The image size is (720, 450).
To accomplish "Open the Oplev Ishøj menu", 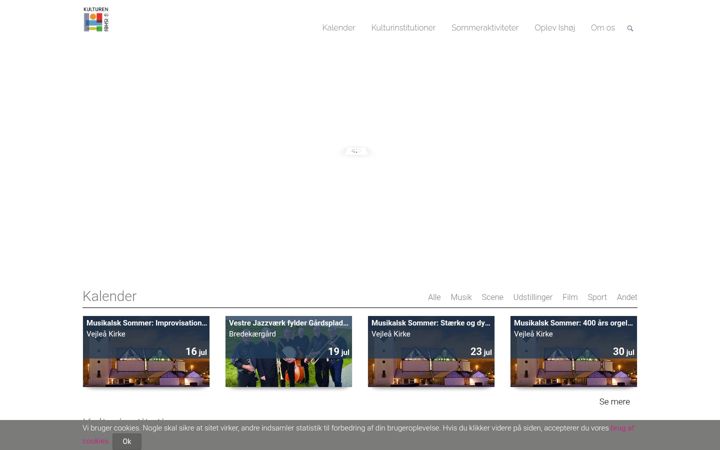I will (555, 28).
